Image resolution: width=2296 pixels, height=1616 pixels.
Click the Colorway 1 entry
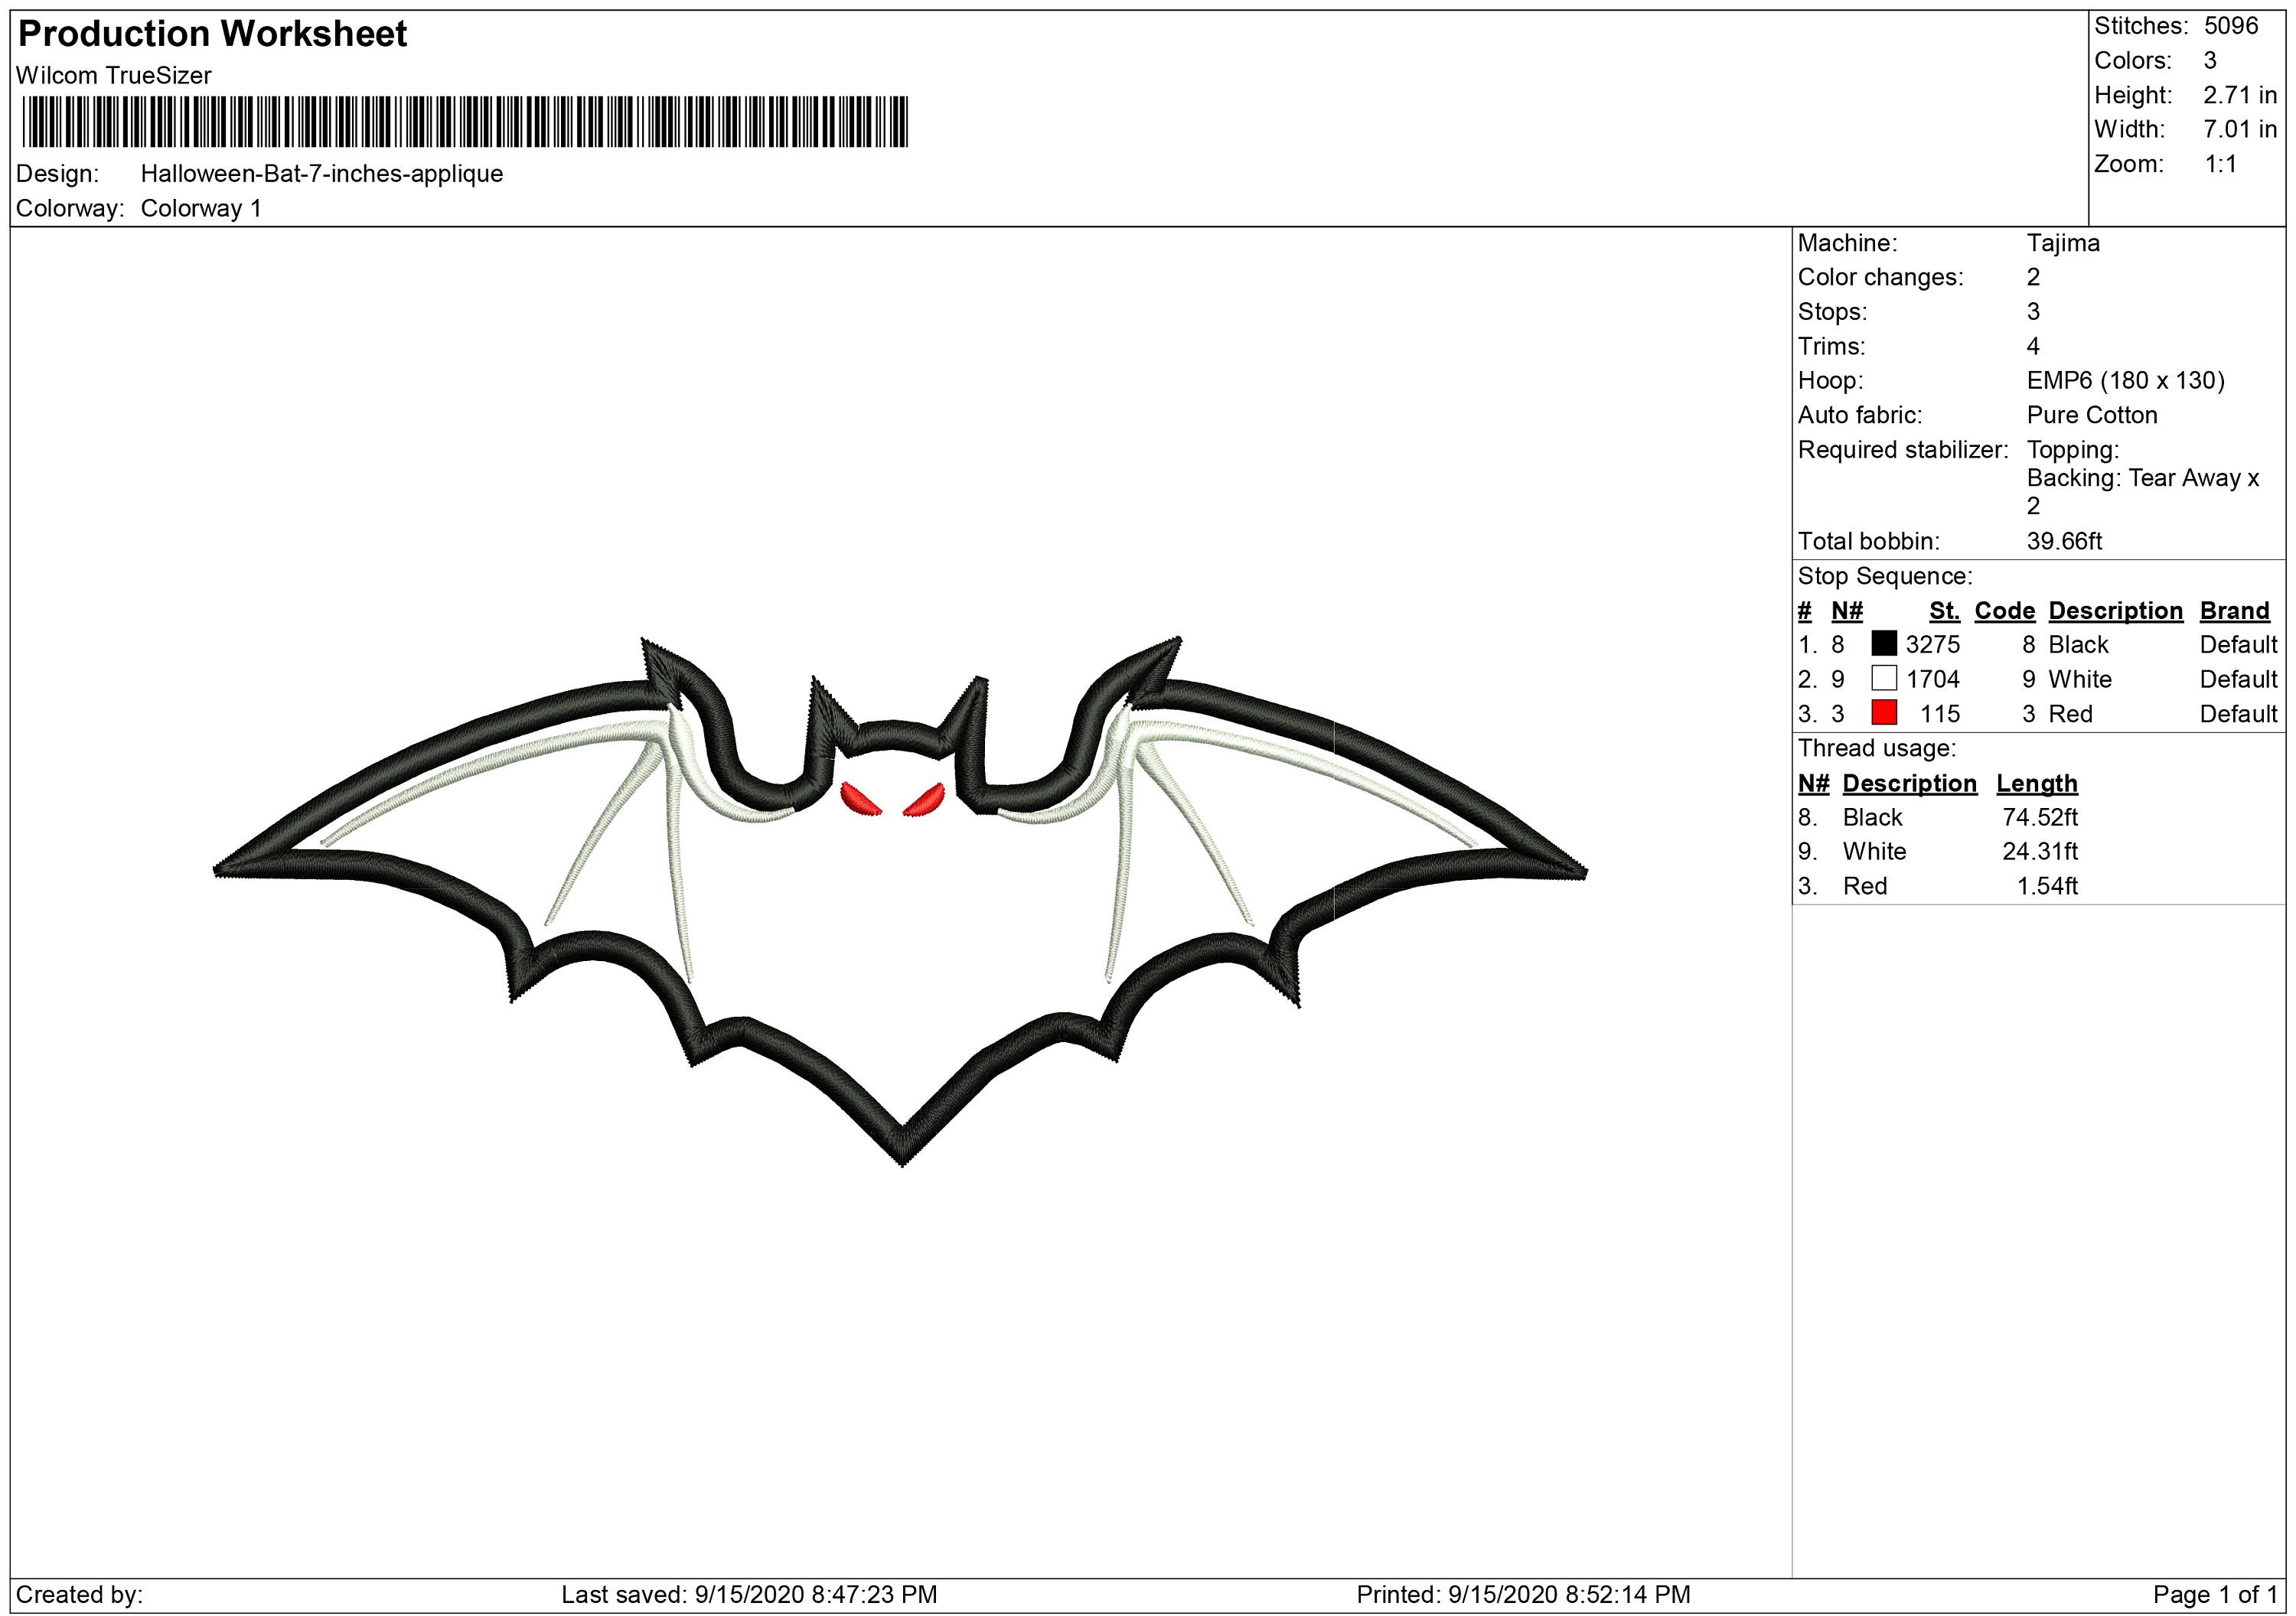pyautogui.click(x=203, y=208)
